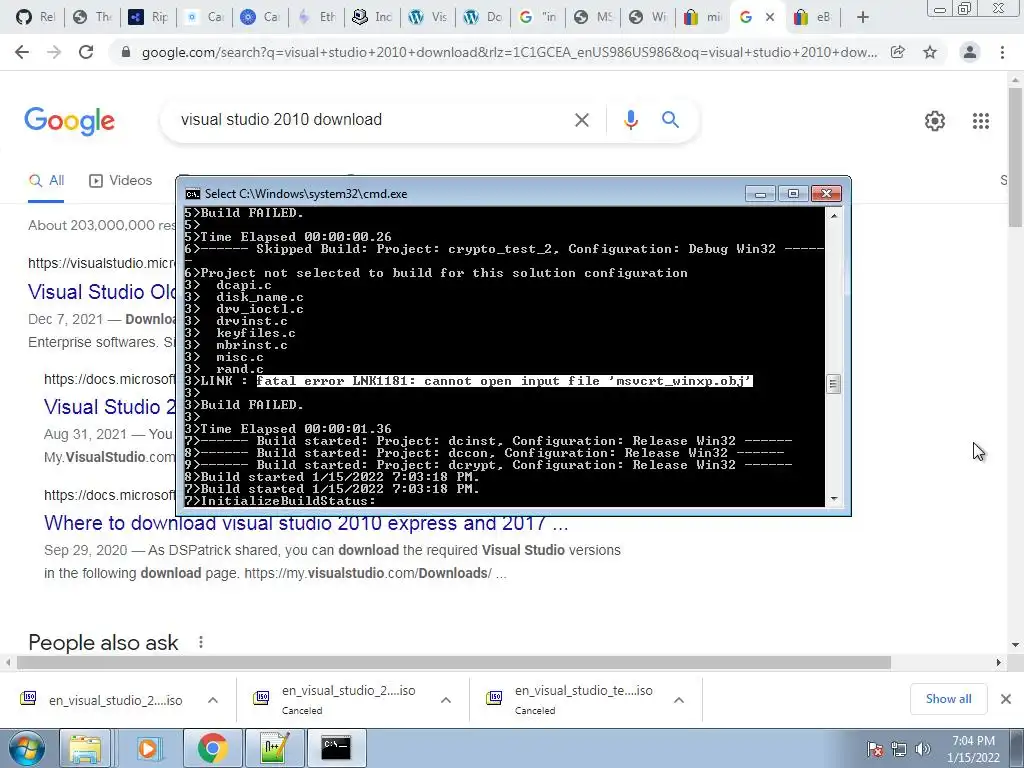Open a new browser tab
Screen dimensions: 1024x768
863,18
